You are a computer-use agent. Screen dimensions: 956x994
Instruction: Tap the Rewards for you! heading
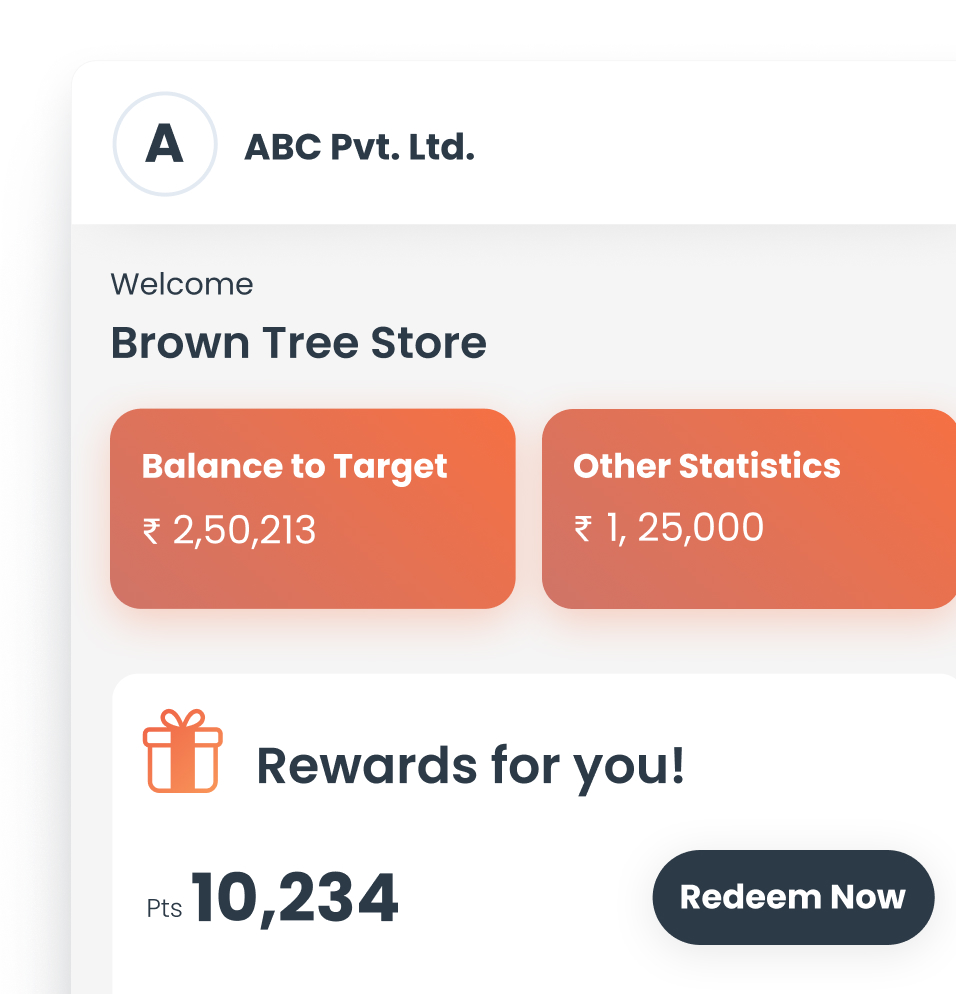[x=470, y=766]
